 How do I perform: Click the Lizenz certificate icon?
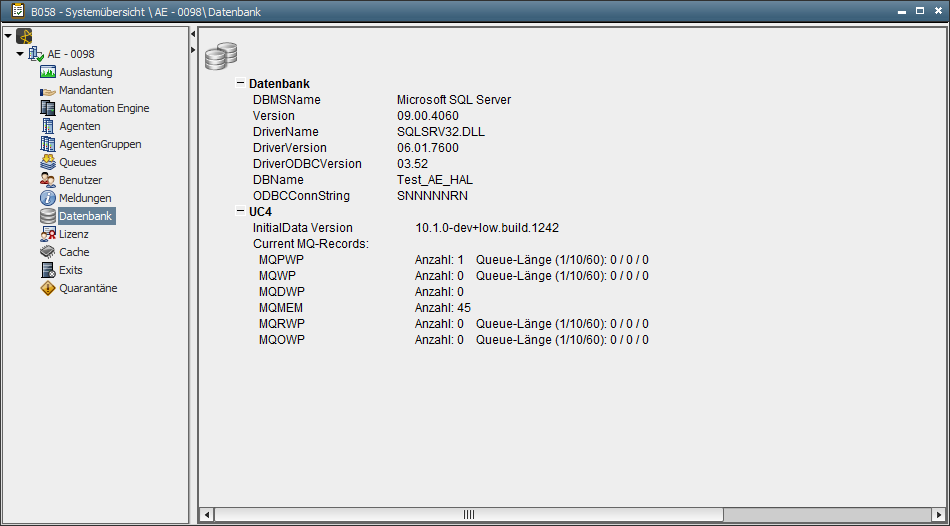coord(48,235)
